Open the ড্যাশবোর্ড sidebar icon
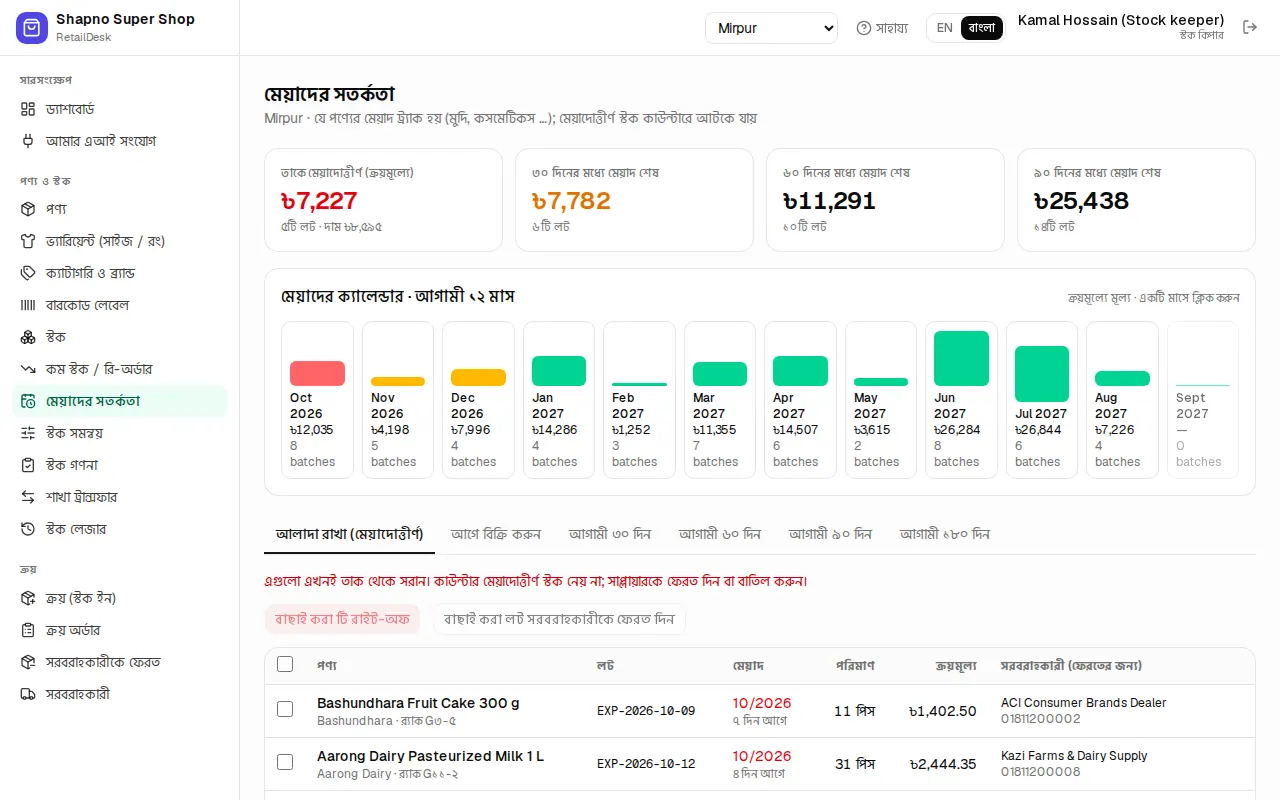Screen dimensions: 1280x800 click(28, 109)
